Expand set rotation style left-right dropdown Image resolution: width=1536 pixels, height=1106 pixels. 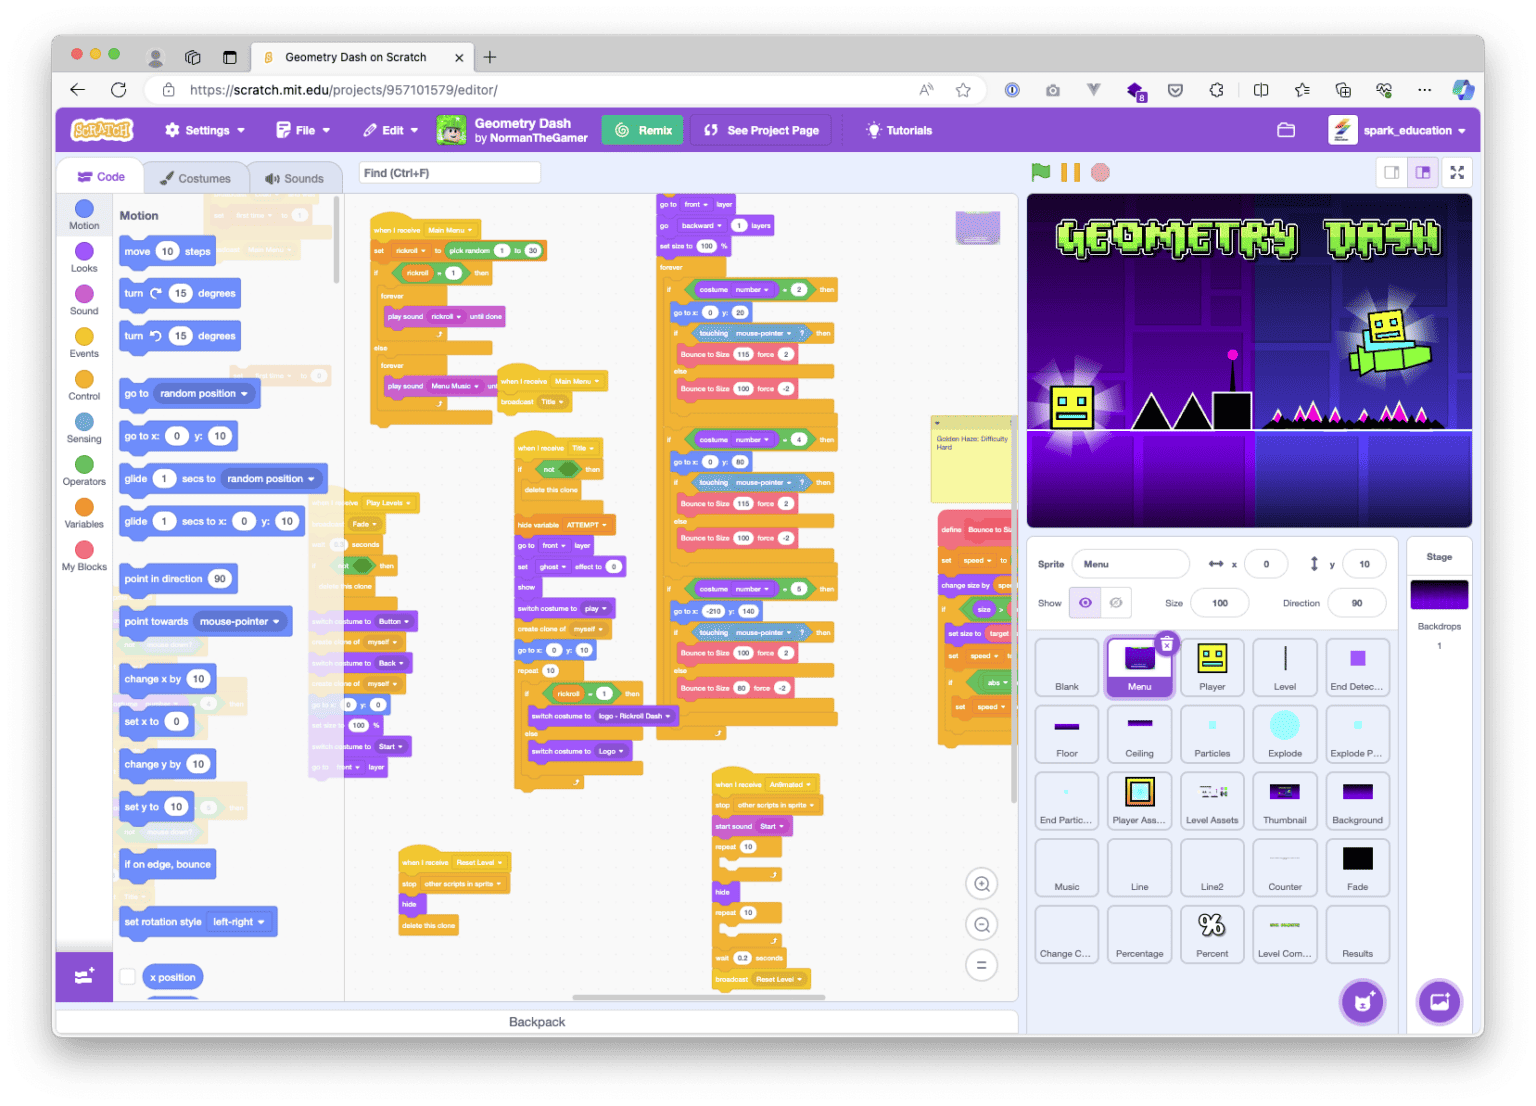(239, 922)
